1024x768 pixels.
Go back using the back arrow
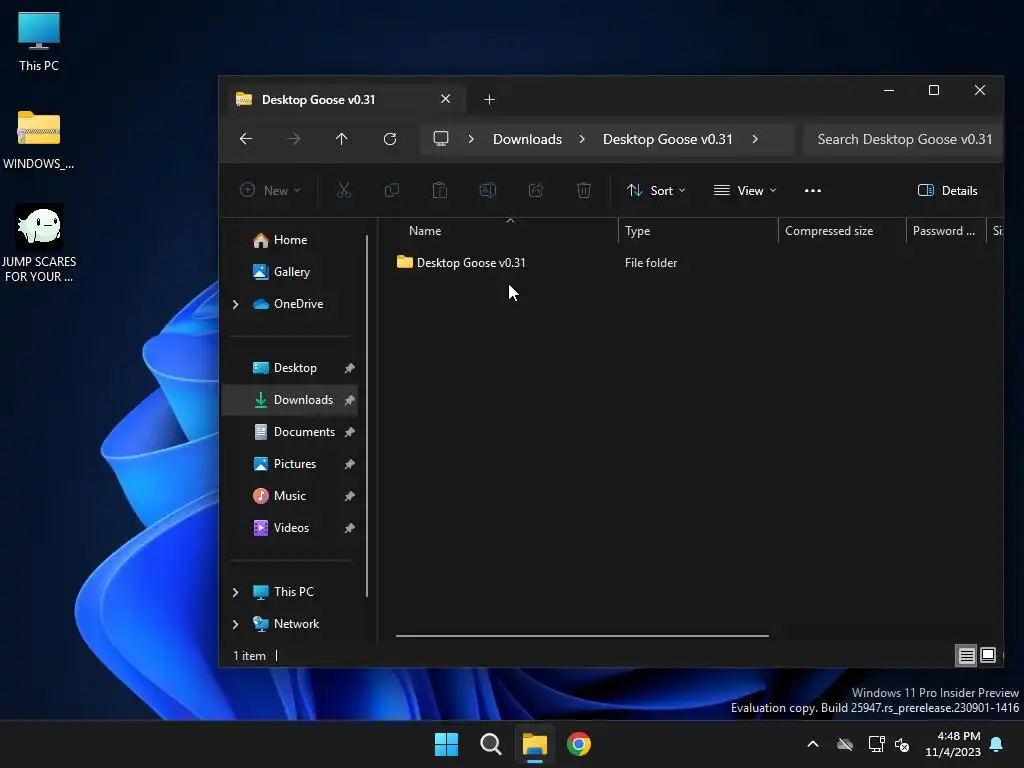pos(246,138)
